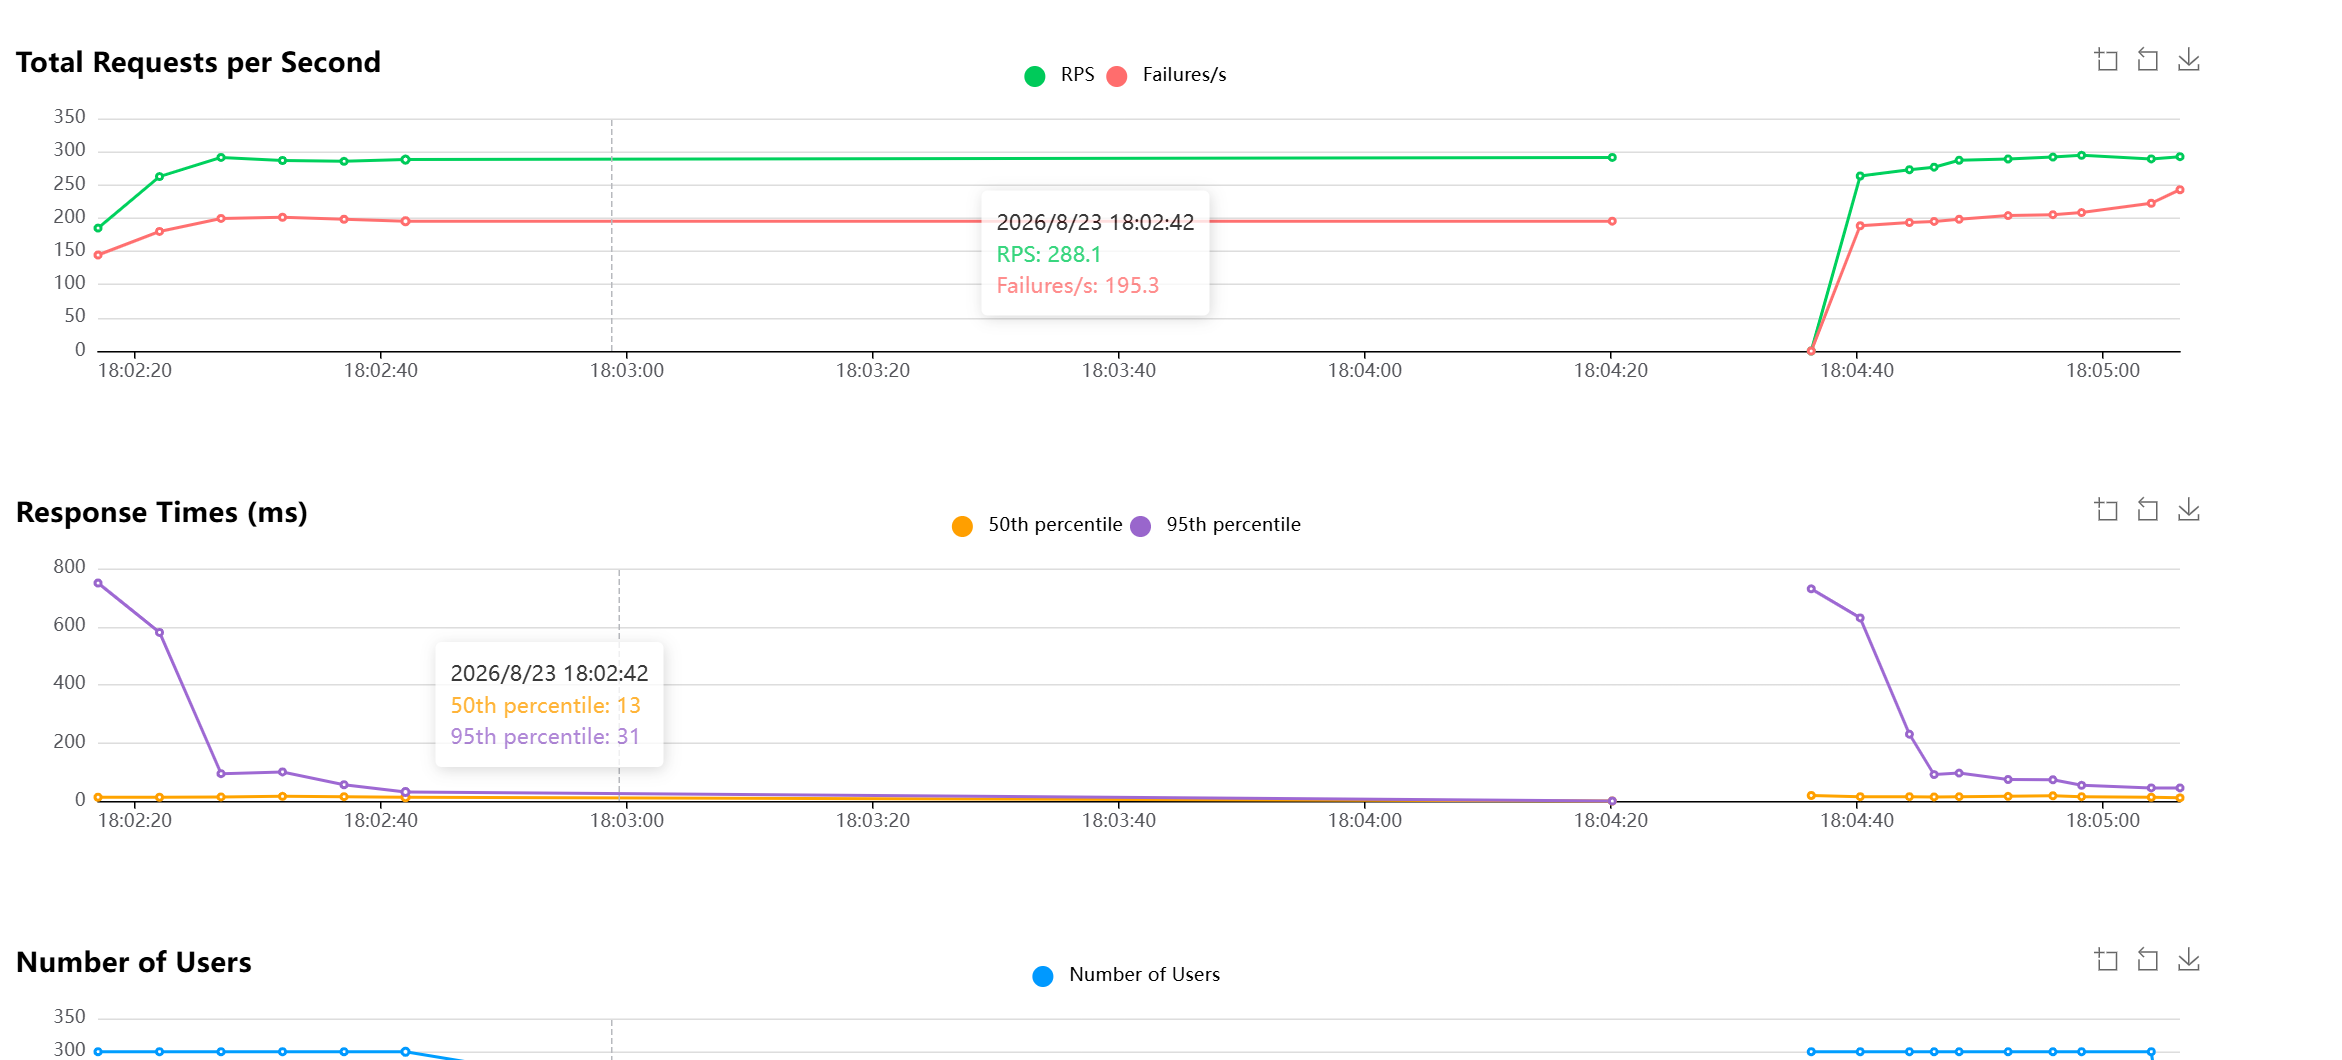
Task: Save Response Times chart as image
Action: point(2189,510)
